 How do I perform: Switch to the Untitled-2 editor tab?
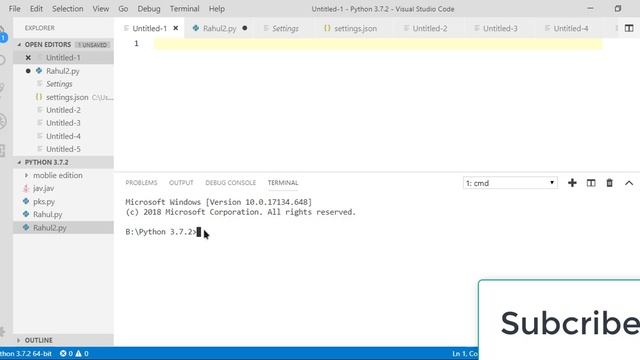click(x=429, y=28)
